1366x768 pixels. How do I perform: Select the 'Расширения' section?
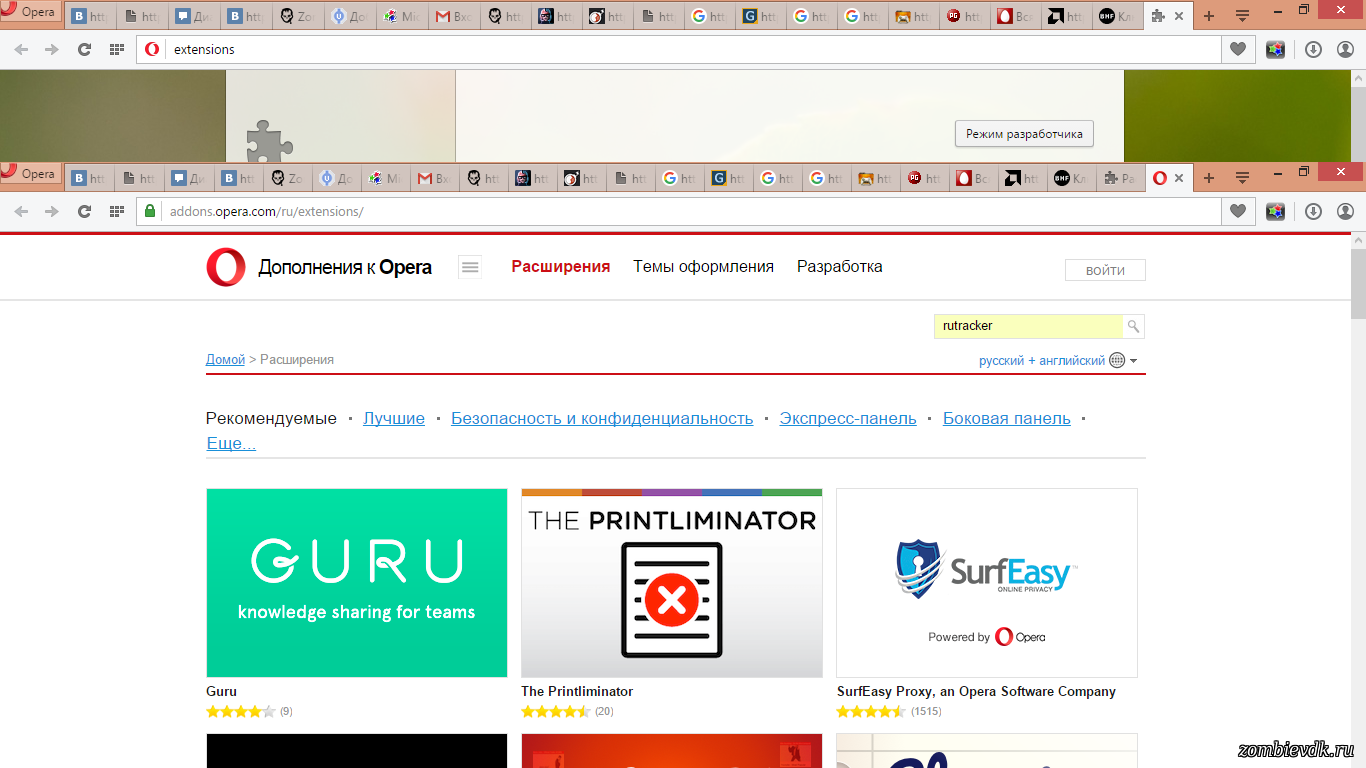[x=561, y=267]
